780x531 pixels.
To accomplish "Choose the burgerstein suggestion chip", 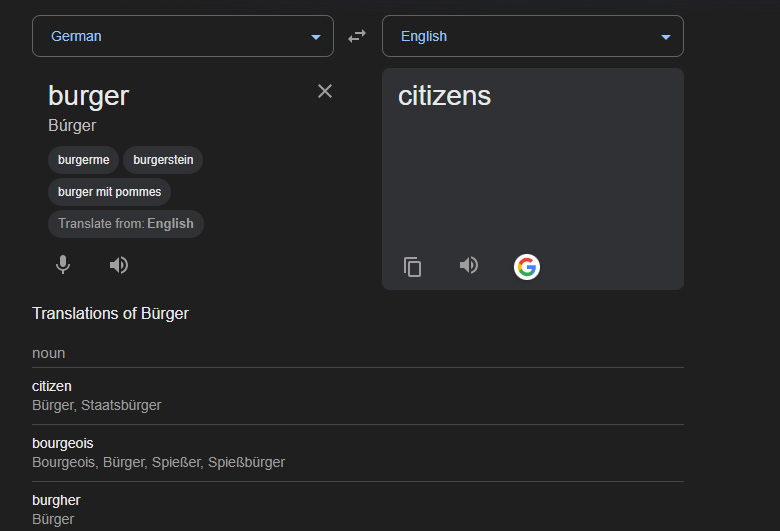I will [x=163, y=160].
